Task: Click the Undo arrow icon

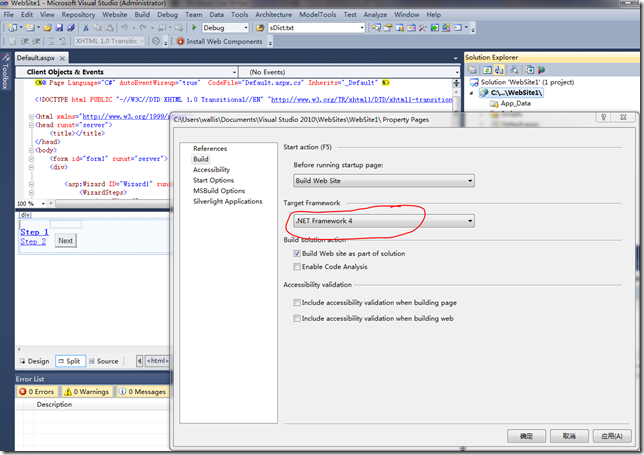Action: [x=124, y=28]
